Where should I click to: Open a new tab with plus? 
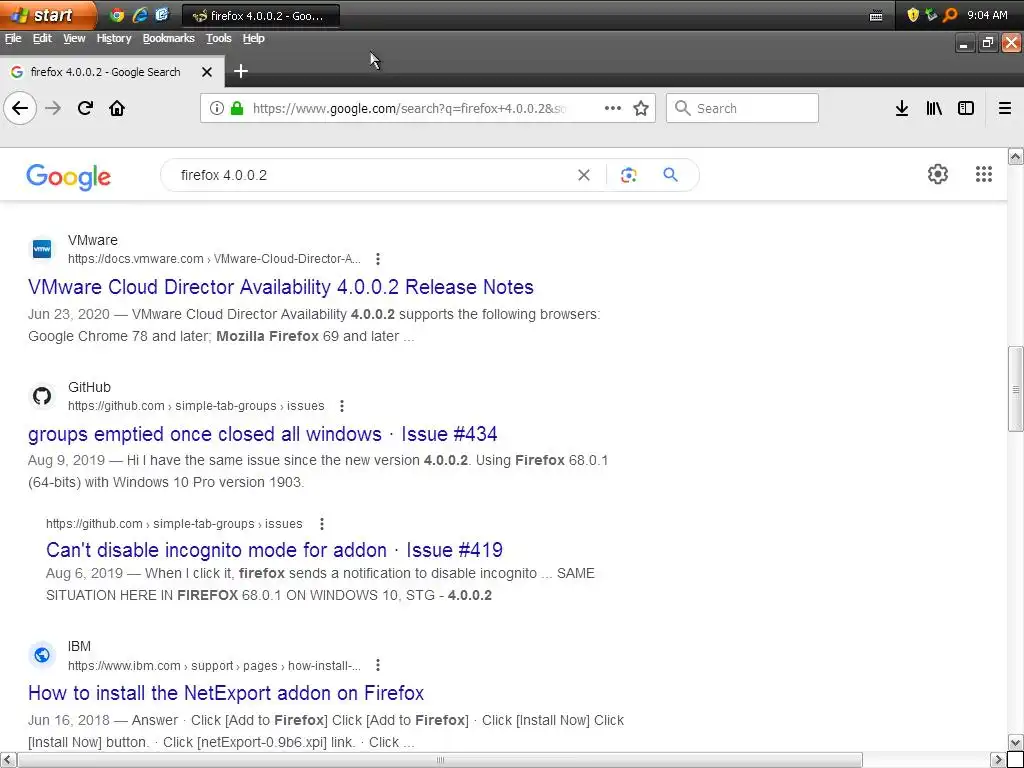pos(241,71)
